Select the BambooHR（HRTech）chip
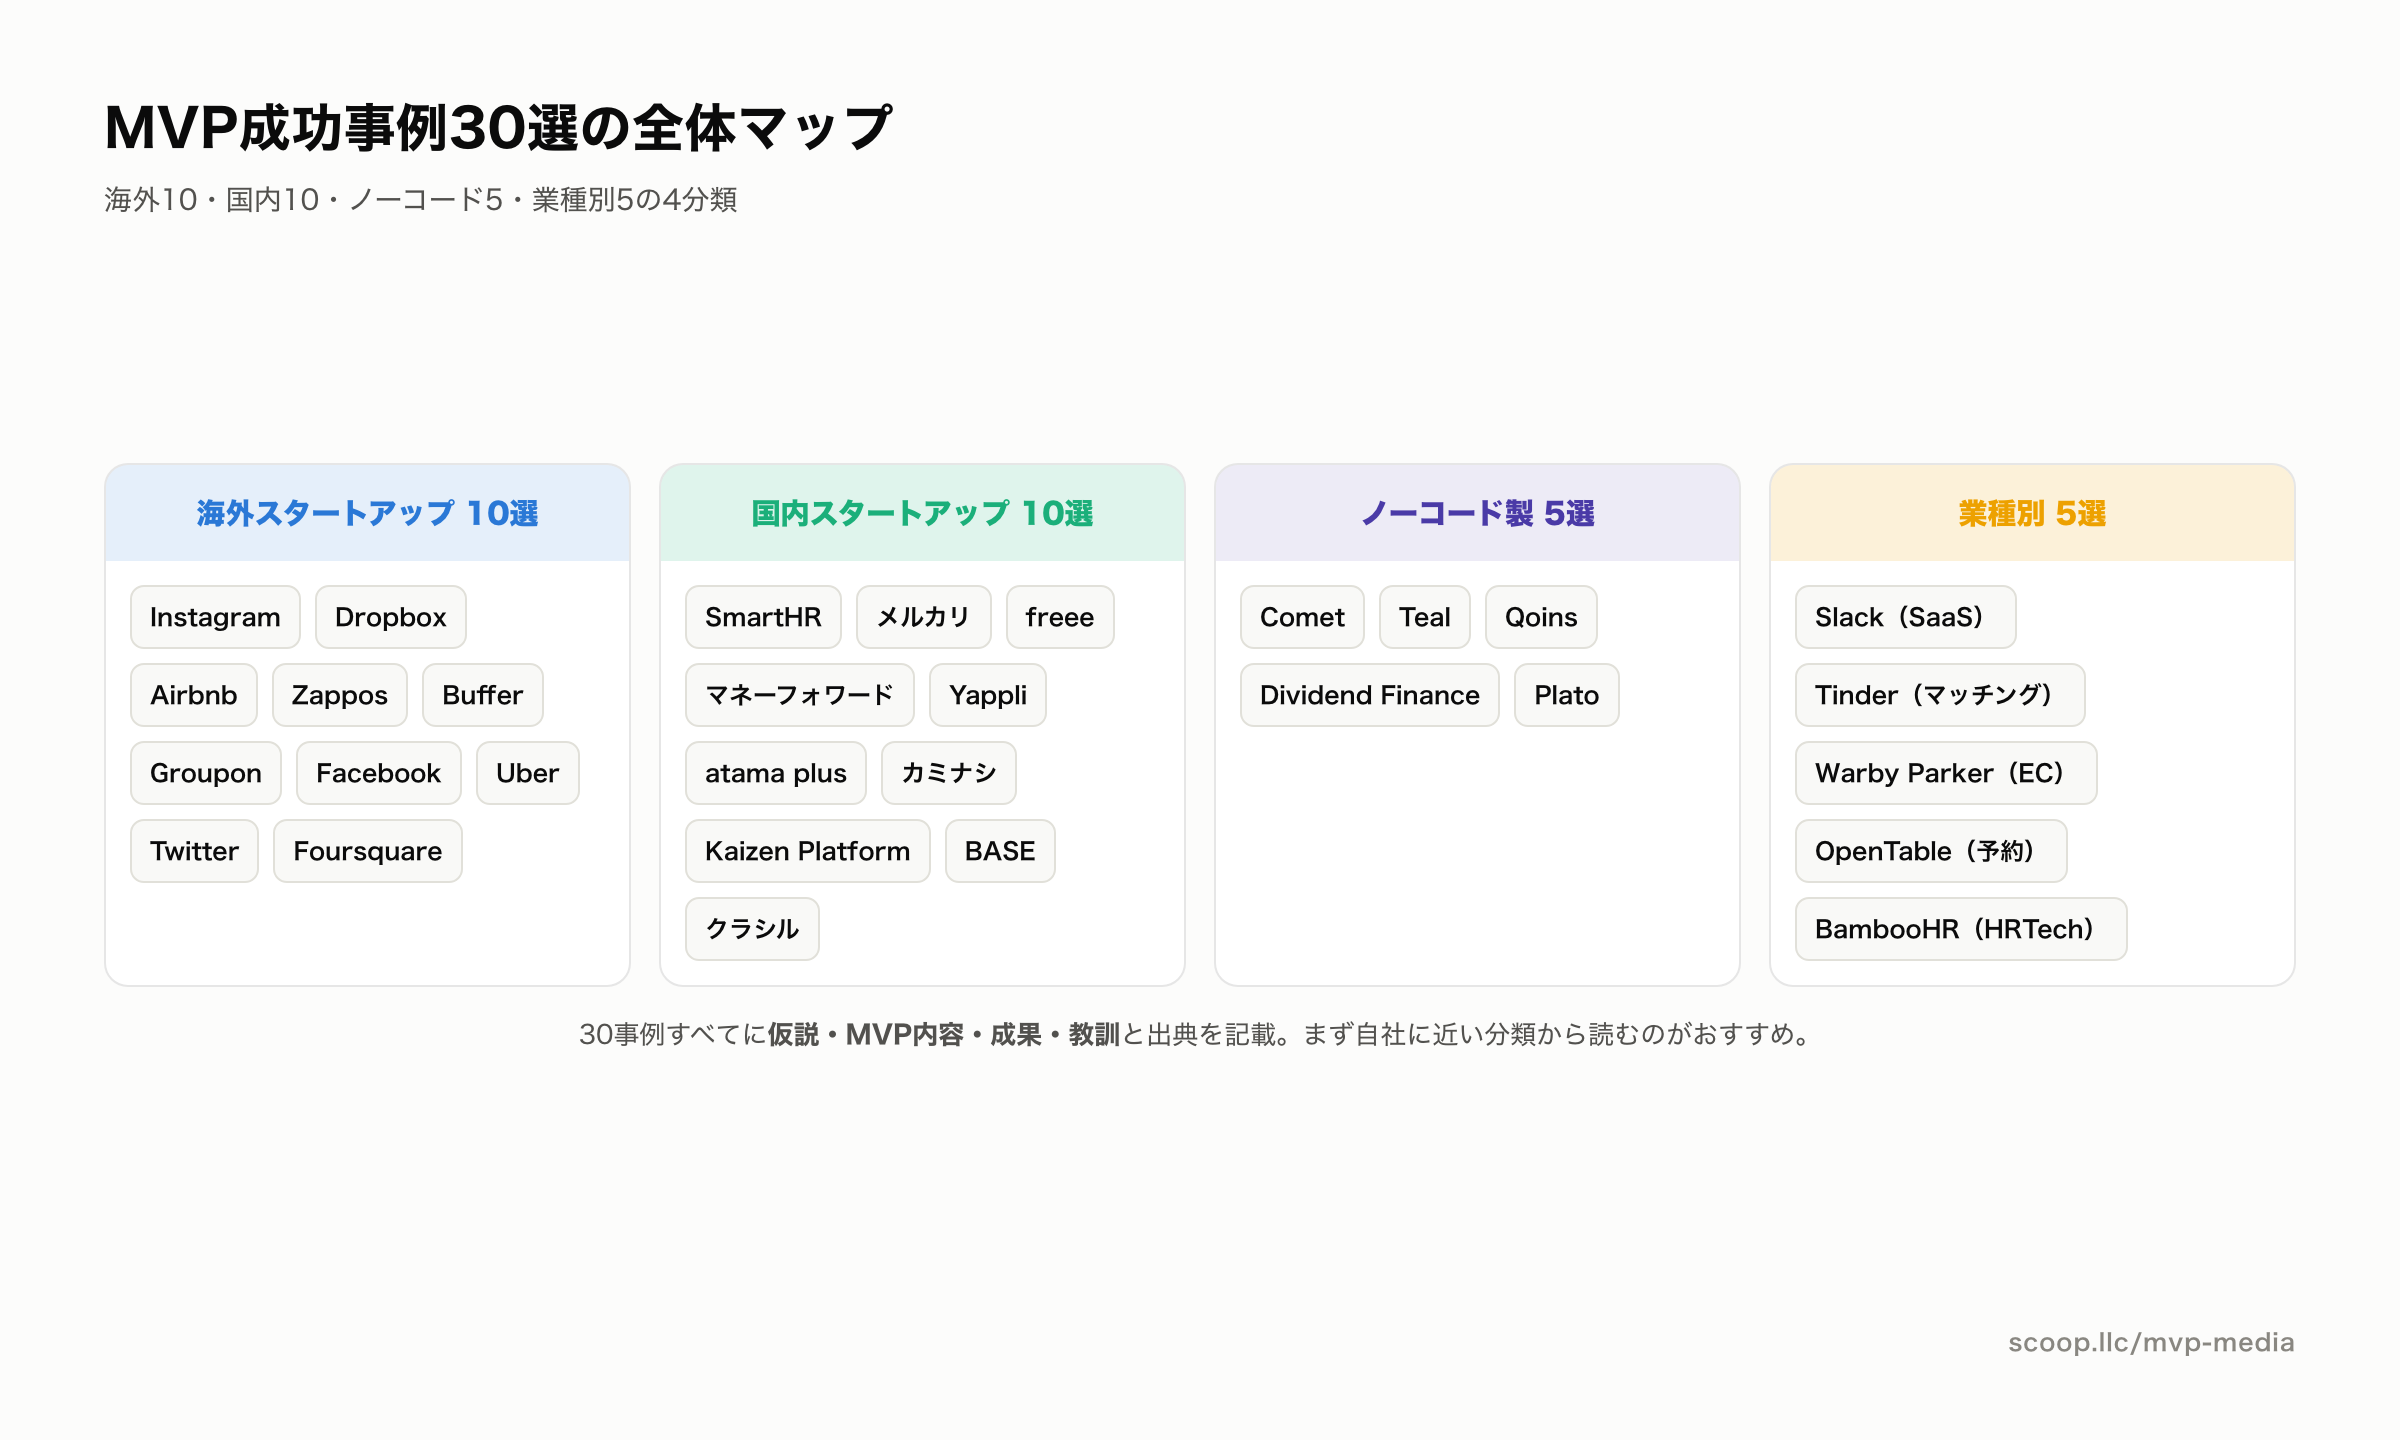2400x1440 pixels. point(1961,929)
